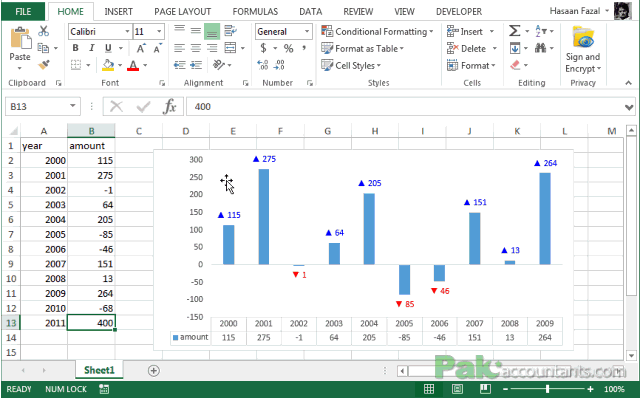This screenshot has height=398, width=640.
Task: Select the Sheet1 tab
Action: [x=99, y=370]
